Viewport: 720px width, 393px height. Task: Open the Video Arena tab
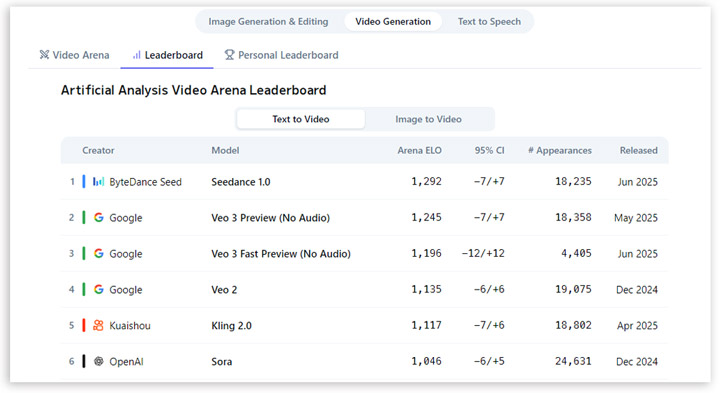74,55
